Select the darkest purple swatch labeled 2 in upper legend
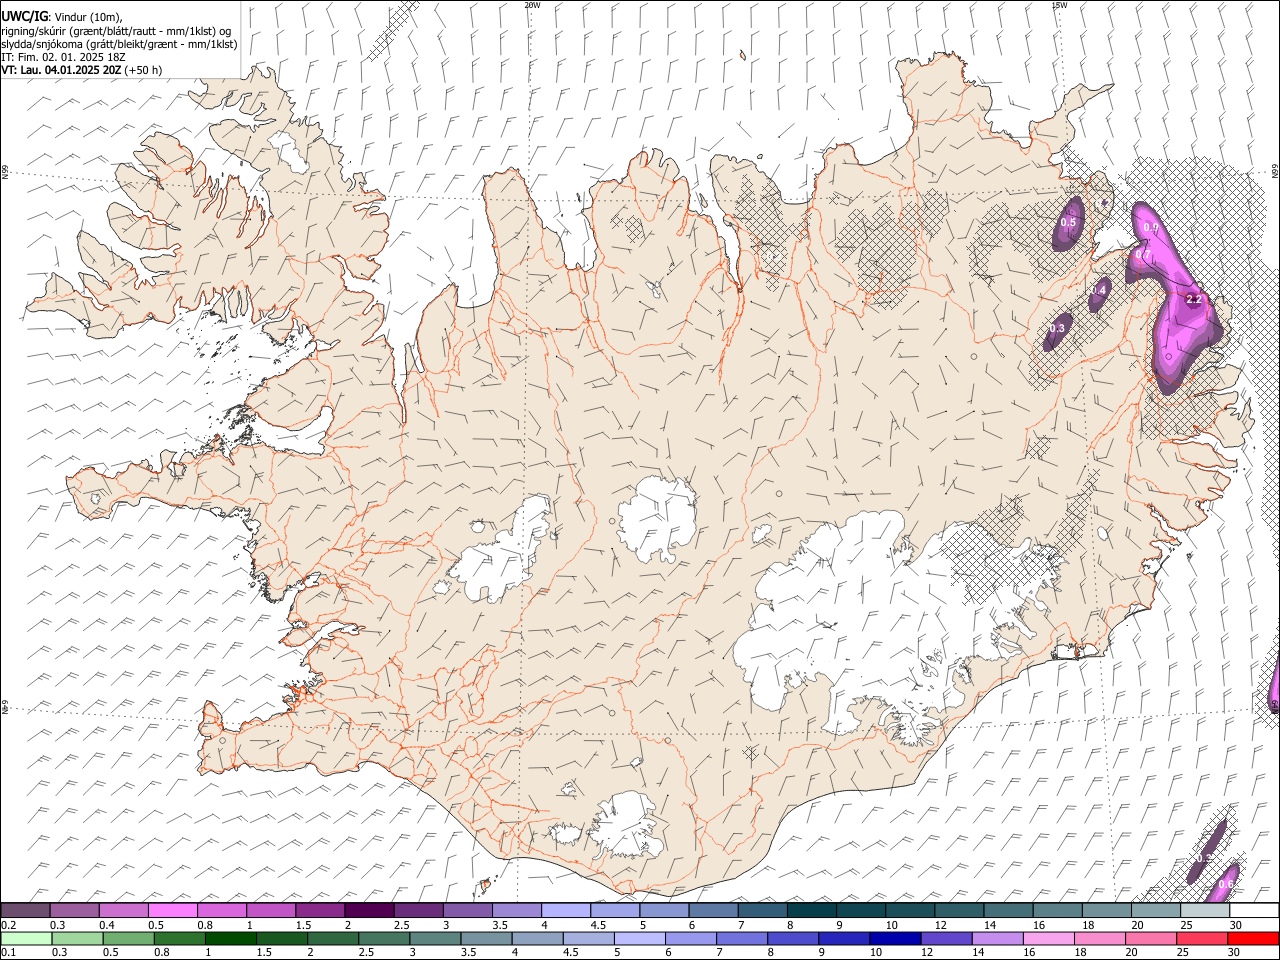The height and width of the screenshot is (960, 1280). pyautogui.click(x=369, y=911)
